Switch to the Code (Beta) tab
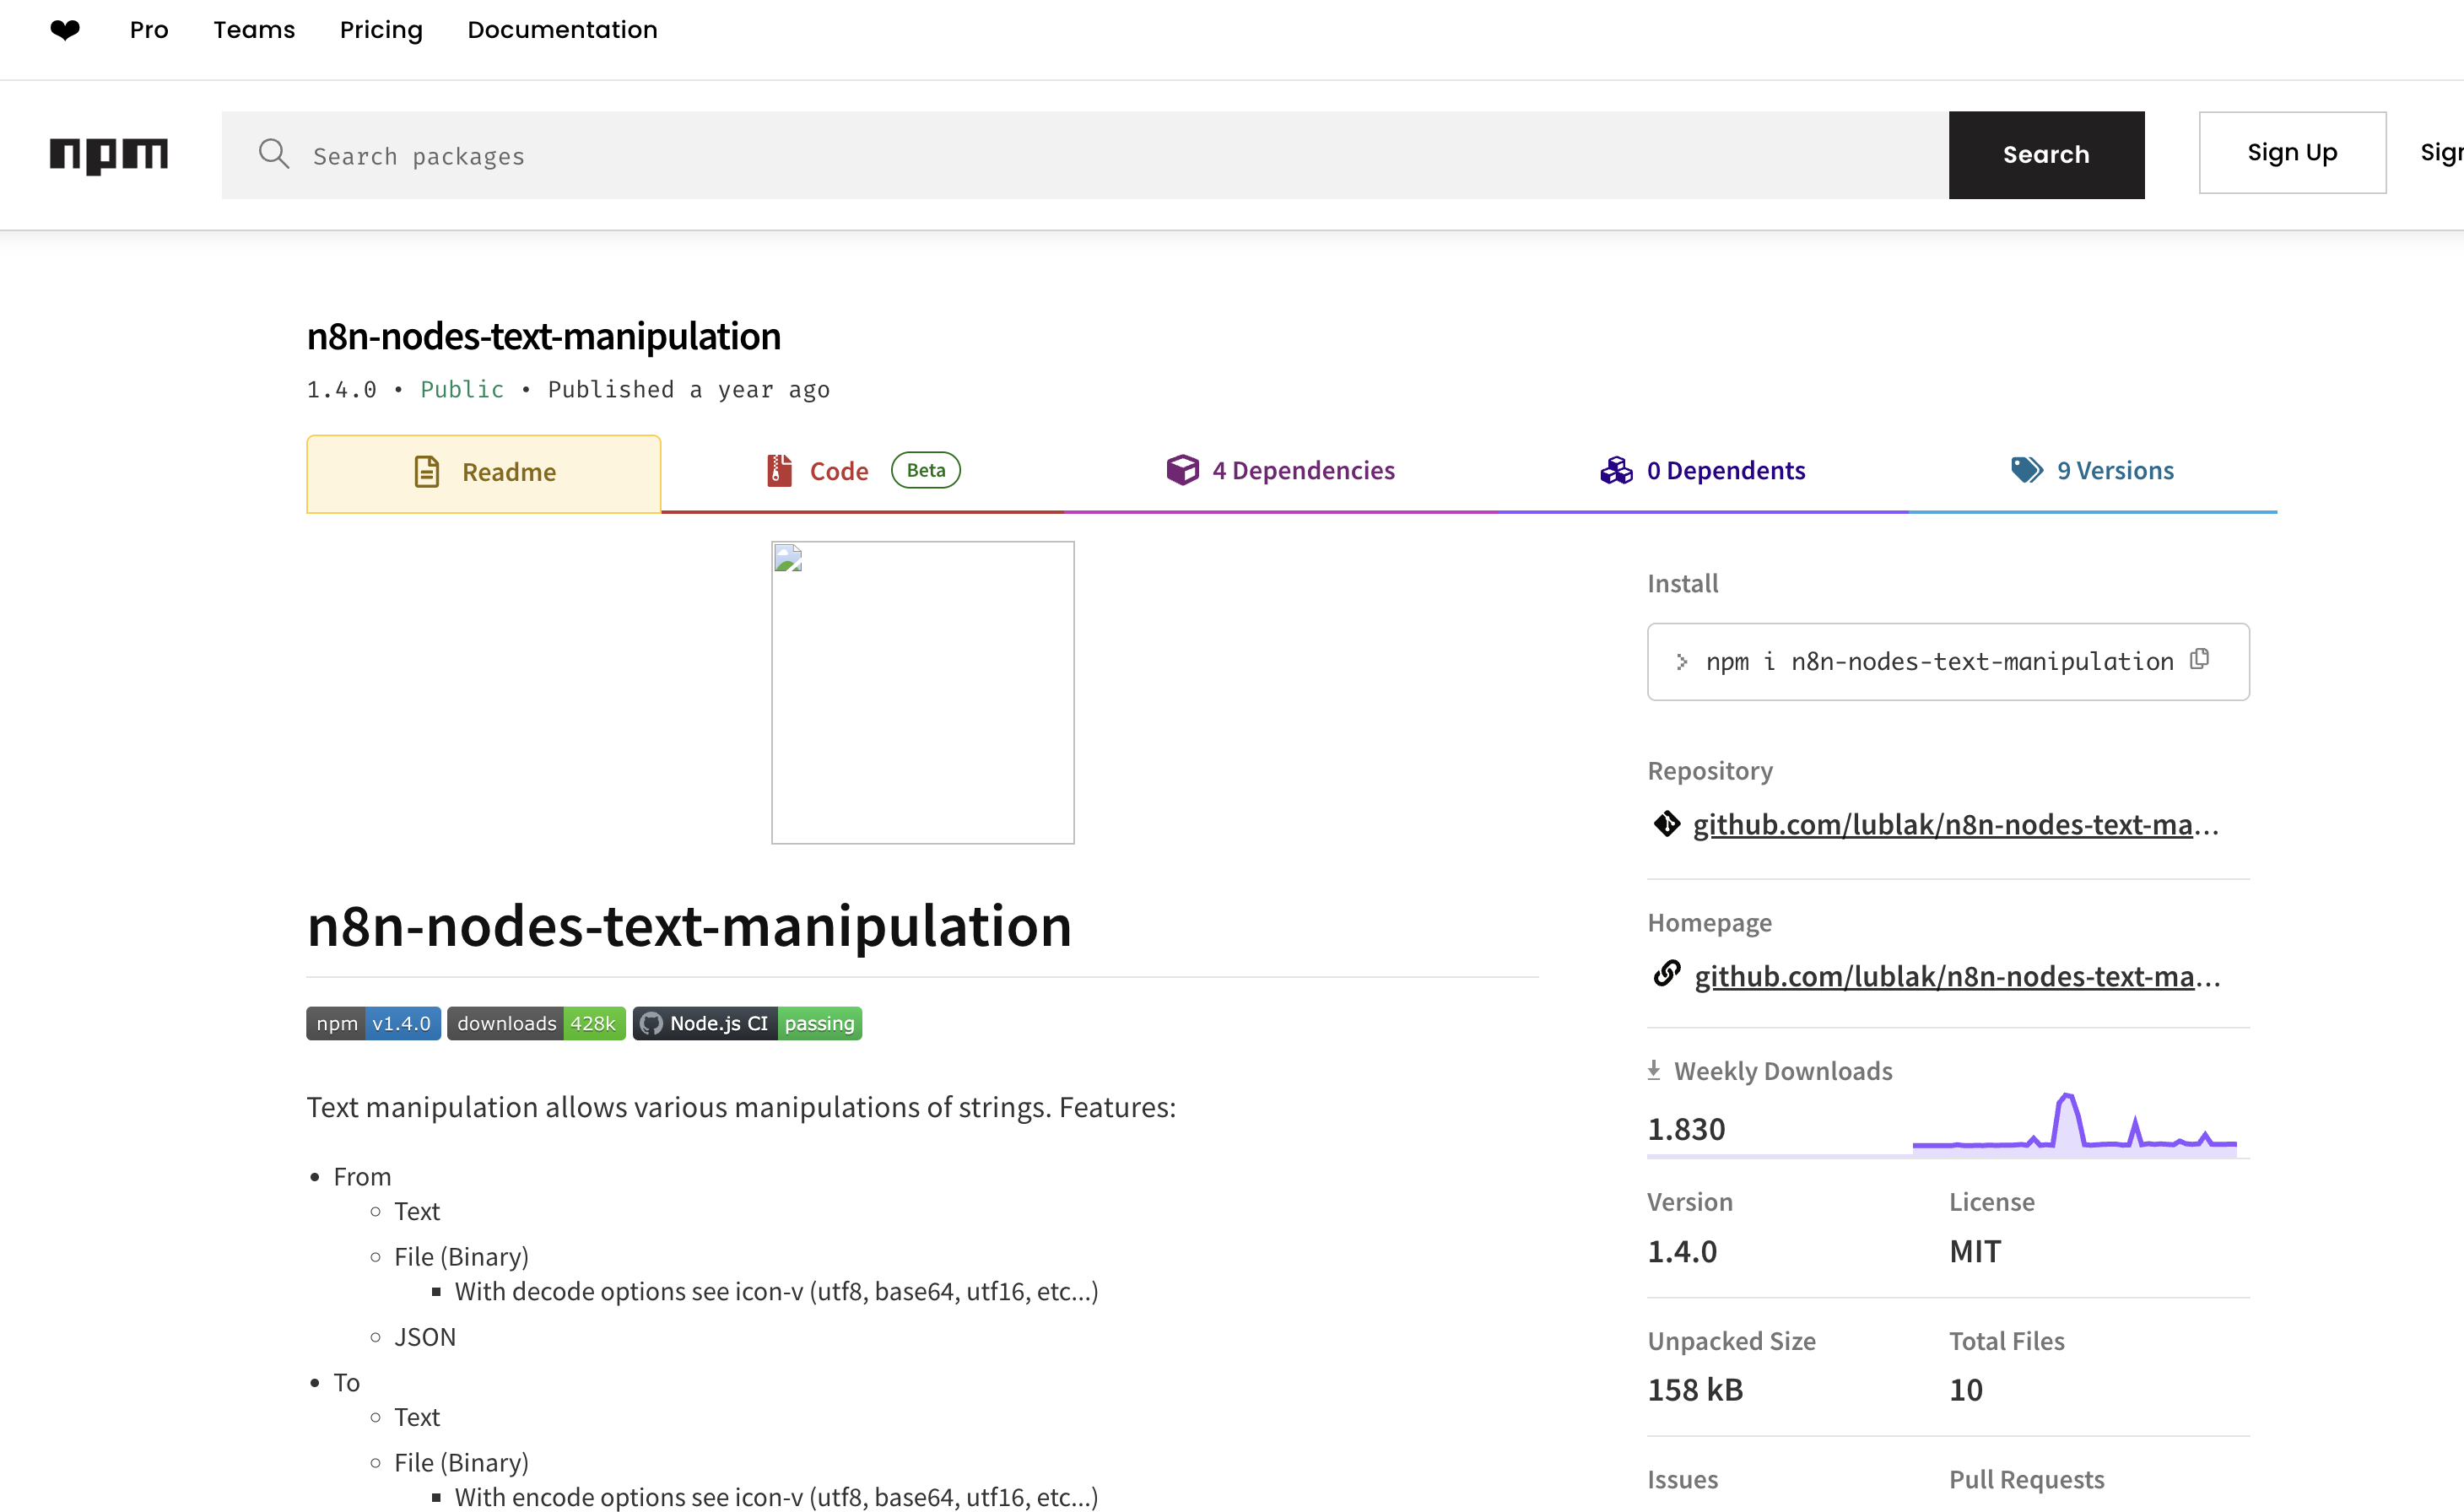Viewport: 2464px width, 1512px height. coord(839,470)
